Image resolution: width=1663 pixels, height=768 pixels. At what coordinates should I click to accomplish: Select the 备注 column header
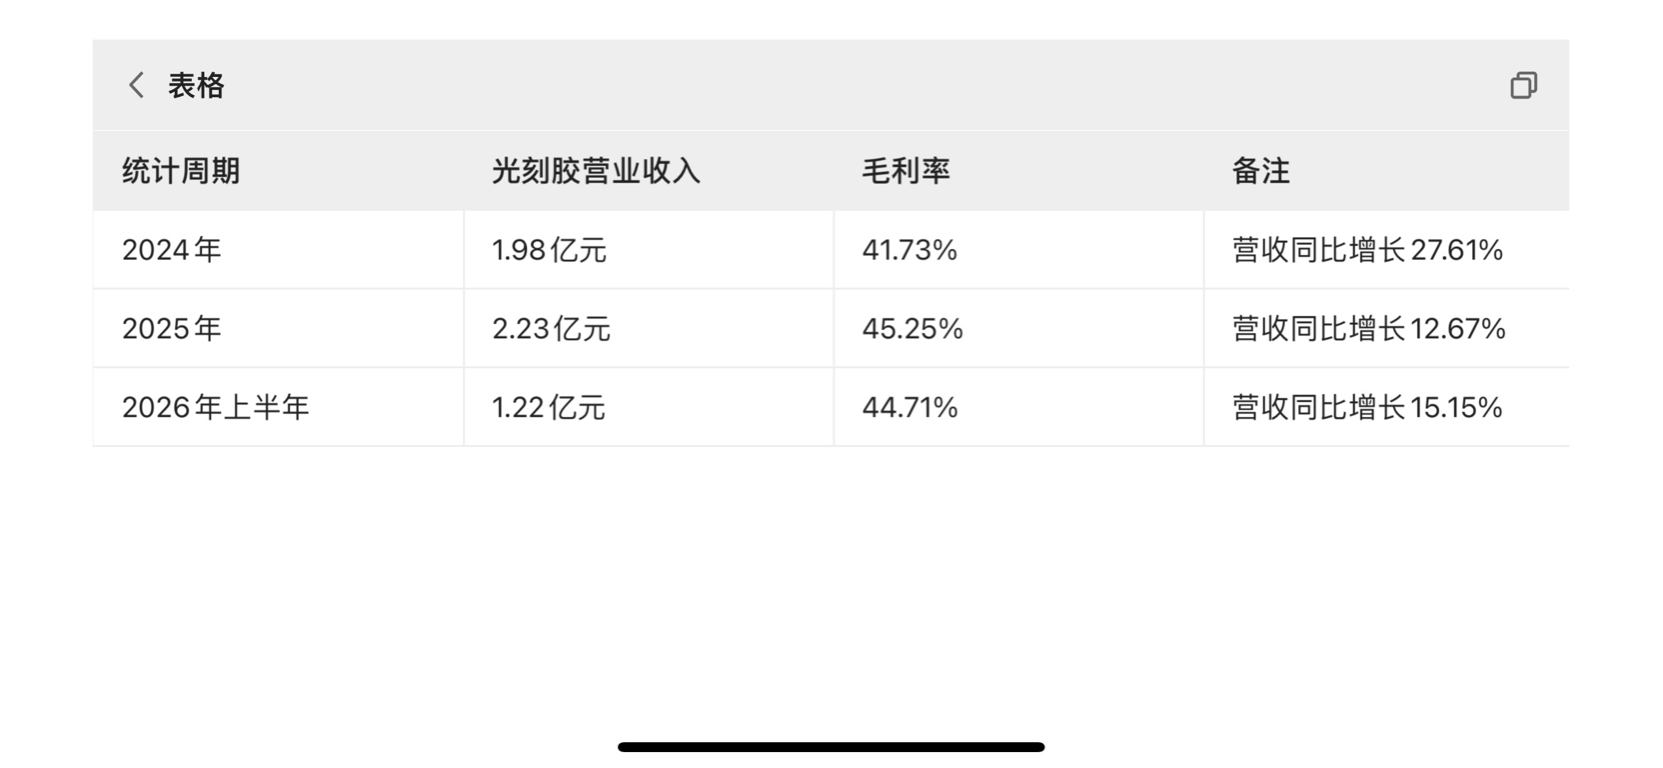pyautogui.click(x=1261, y=171)
